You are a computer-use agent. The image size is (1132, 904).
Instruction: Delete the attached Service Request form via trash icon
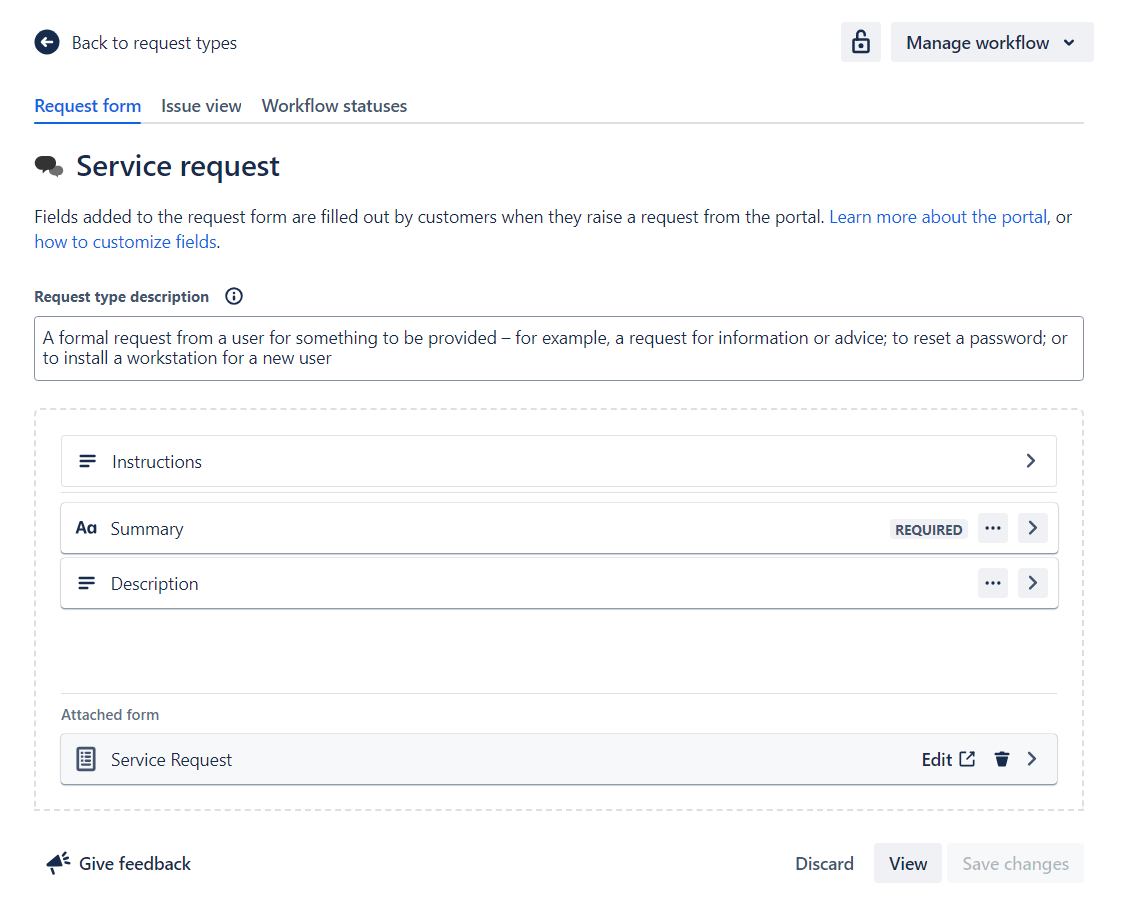pyautogui.click(x=1002, y=759)
